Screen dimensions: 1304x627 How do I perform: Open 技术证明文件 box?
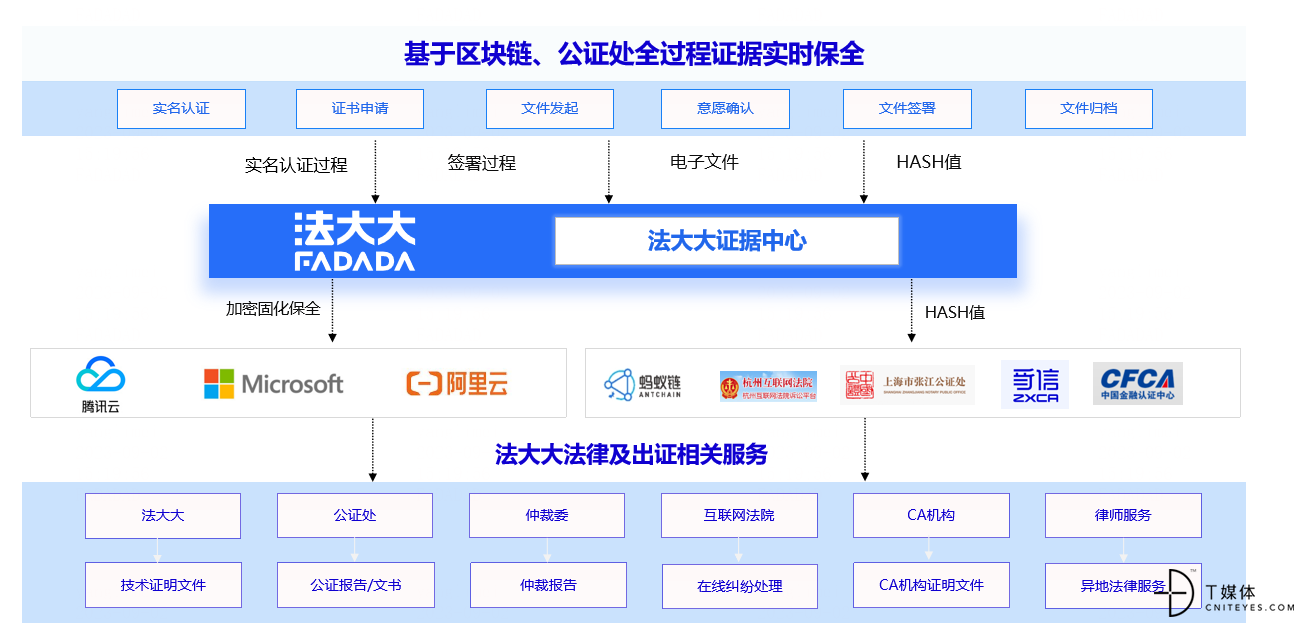(x=163, y=585)
